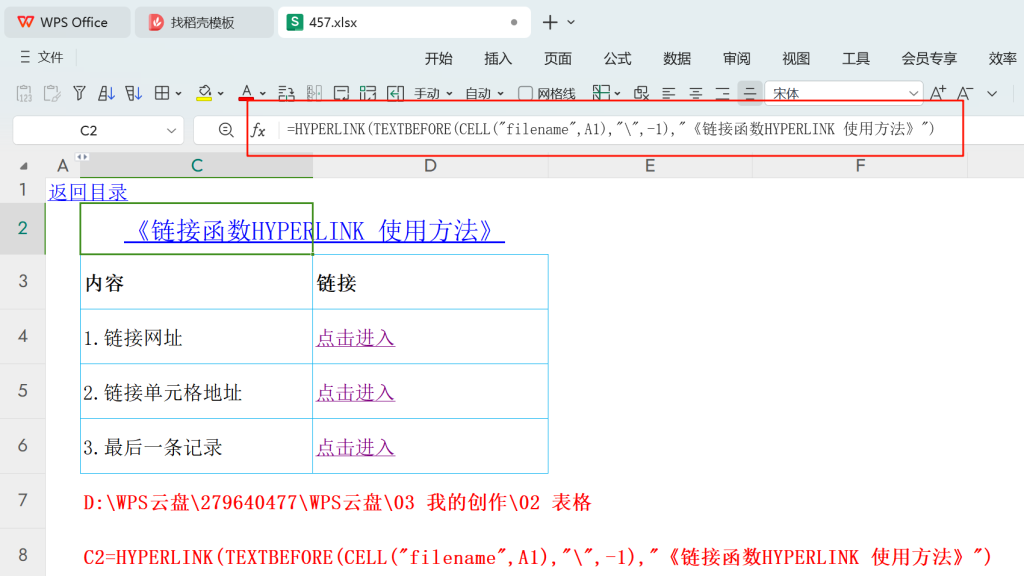Switch to the 数据 ribbon tab
Image resolution: width=1024 pixels, height=576 pixels.
677,59
